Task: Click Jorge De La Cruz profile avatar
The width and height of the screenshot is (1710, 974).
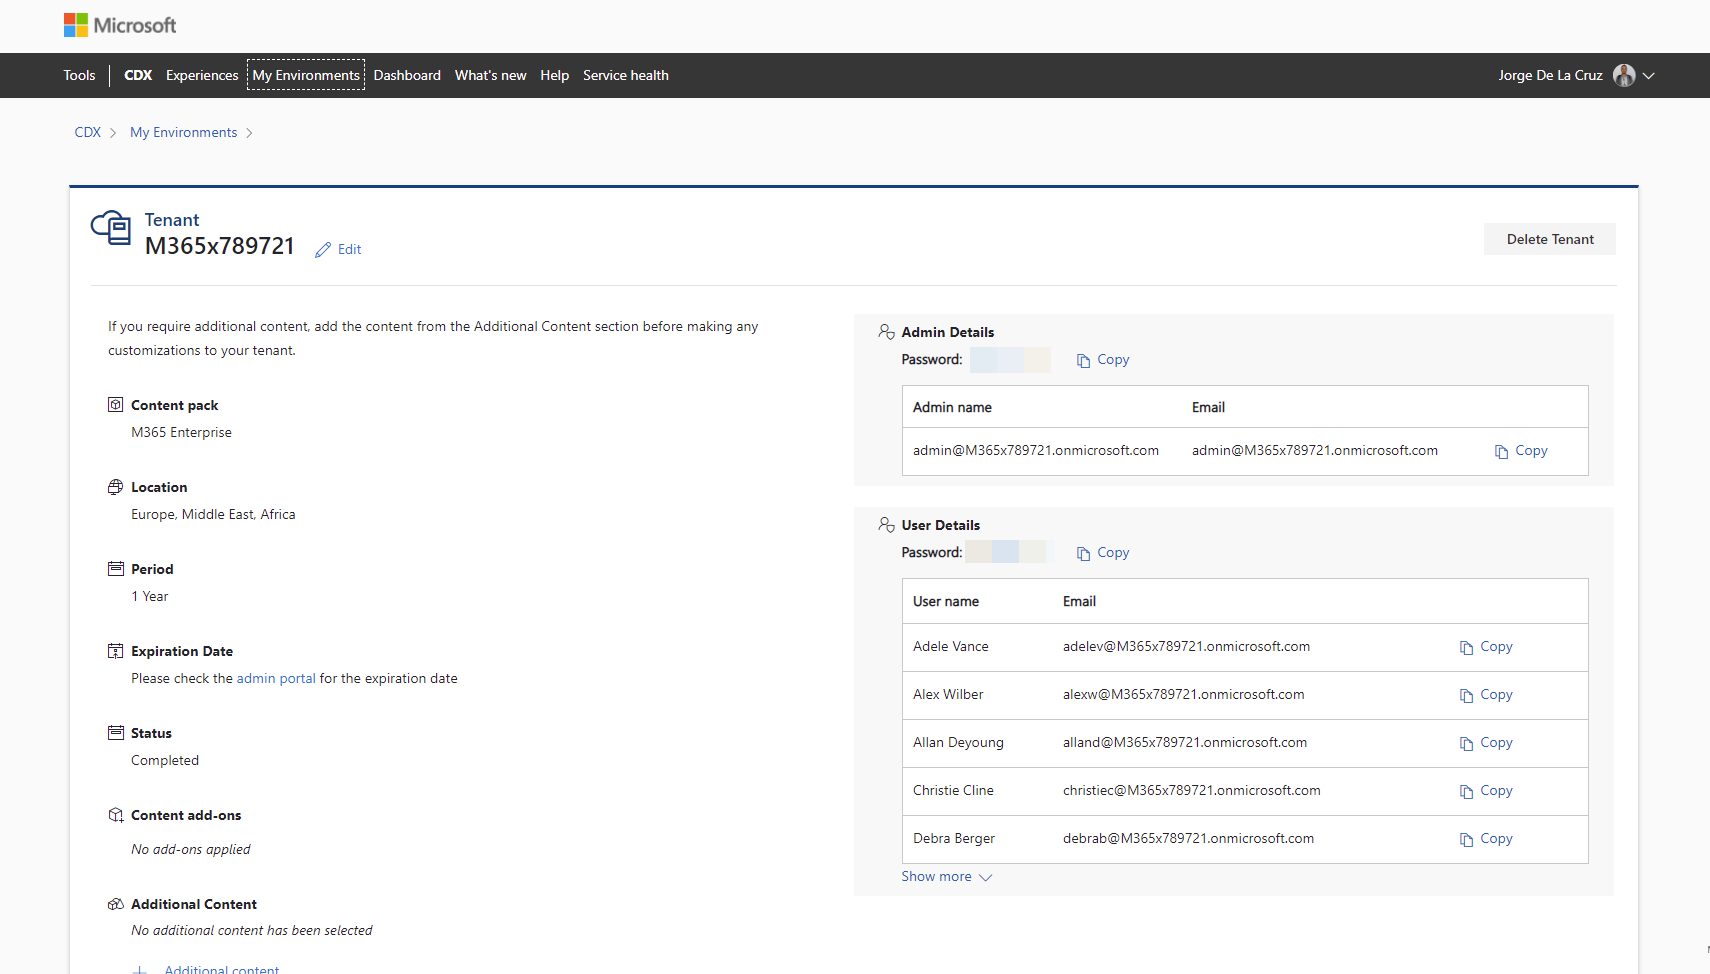Action: 1624,75
